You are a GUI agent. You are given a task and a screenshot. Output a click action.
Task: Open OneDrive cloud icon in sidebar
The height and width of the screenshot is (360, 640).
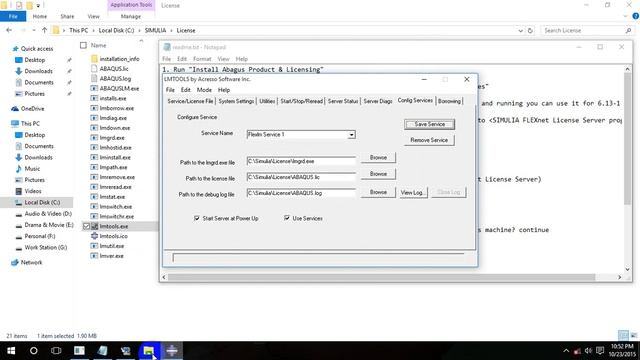click(x=15, y=109)
